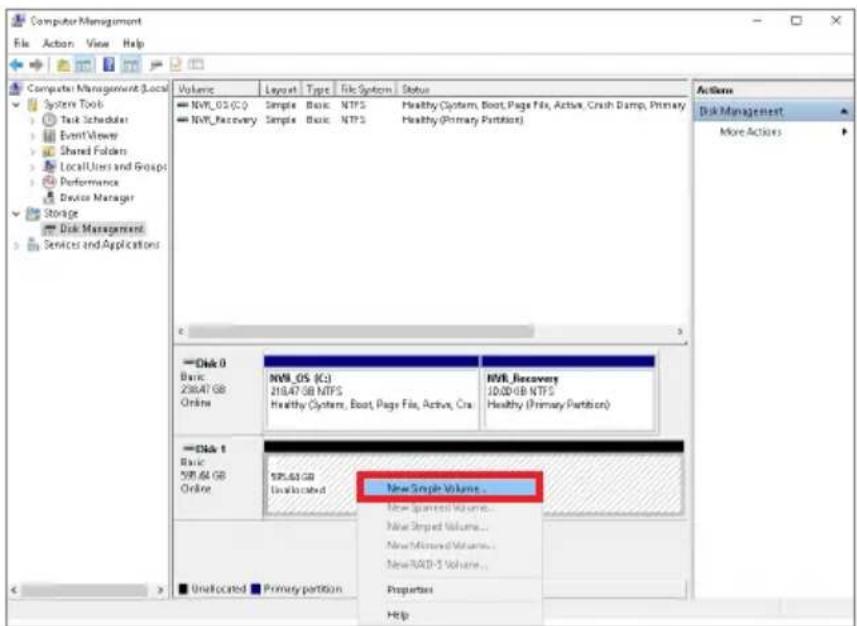Expand the Services and Applications node
The height and width of the screenshot is (626, 857).
[16, 245]
